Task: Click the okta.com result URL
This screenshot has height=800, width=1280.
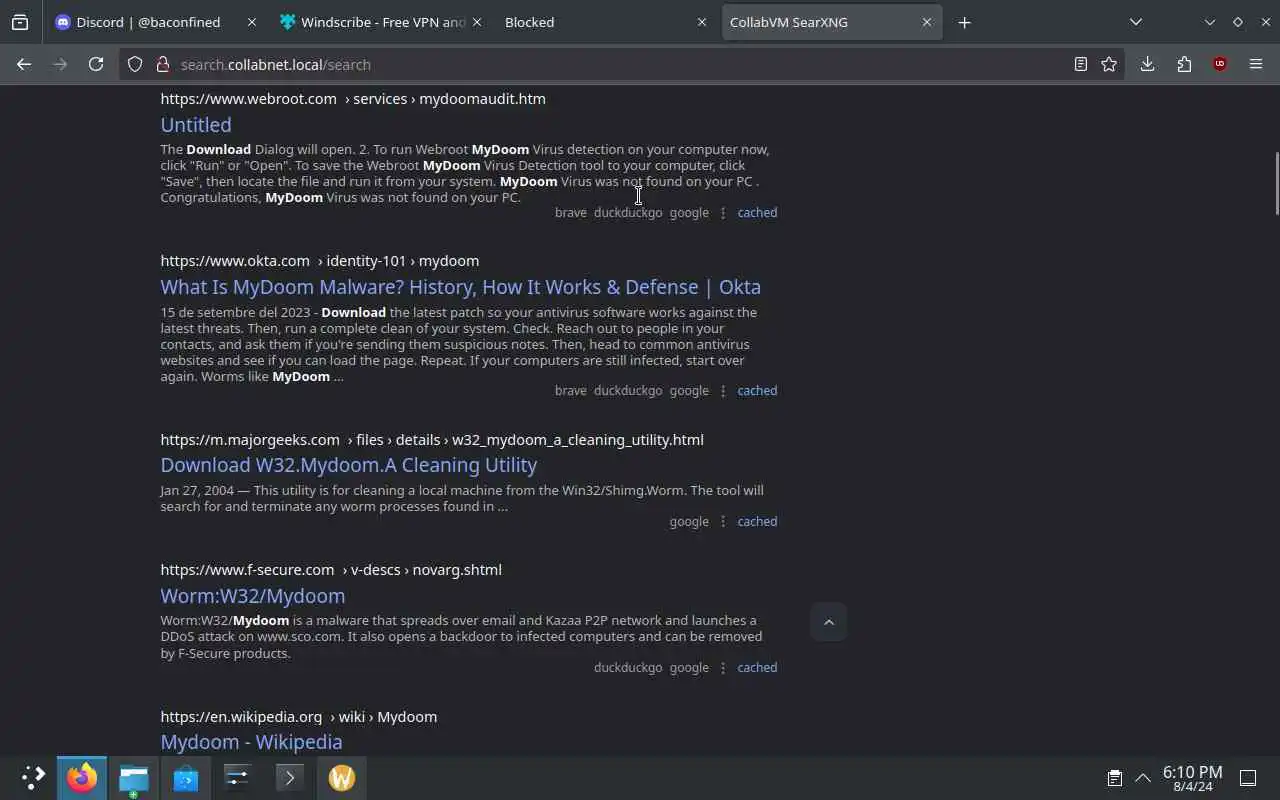Action: (x=319, y=261)
